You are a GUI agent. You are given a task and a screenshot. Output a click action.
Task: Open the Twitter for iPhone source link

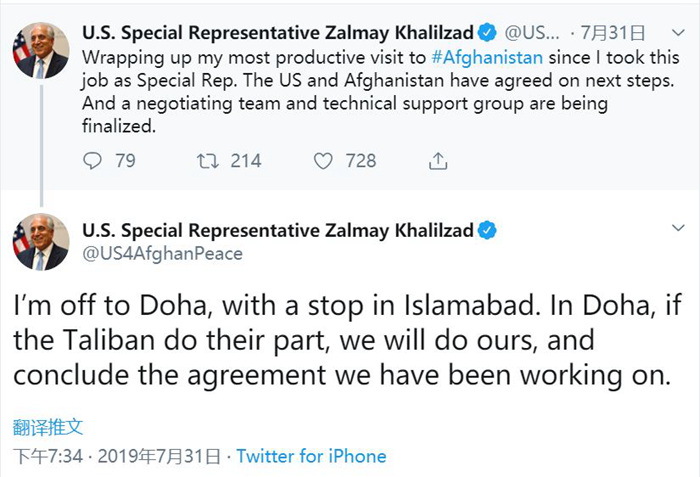(311, 455)
